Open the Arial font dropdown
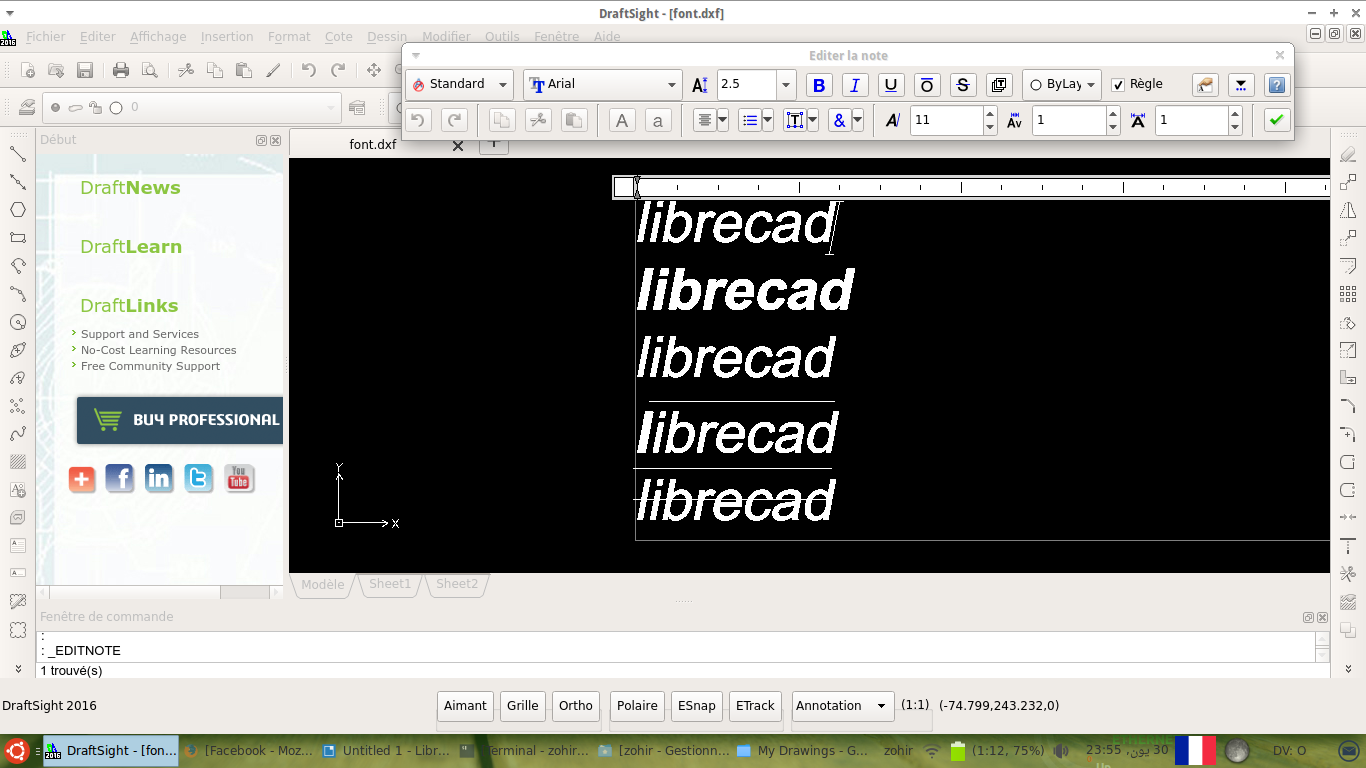The width and height of the screenshot is (1366, 768). pos(602,85)
